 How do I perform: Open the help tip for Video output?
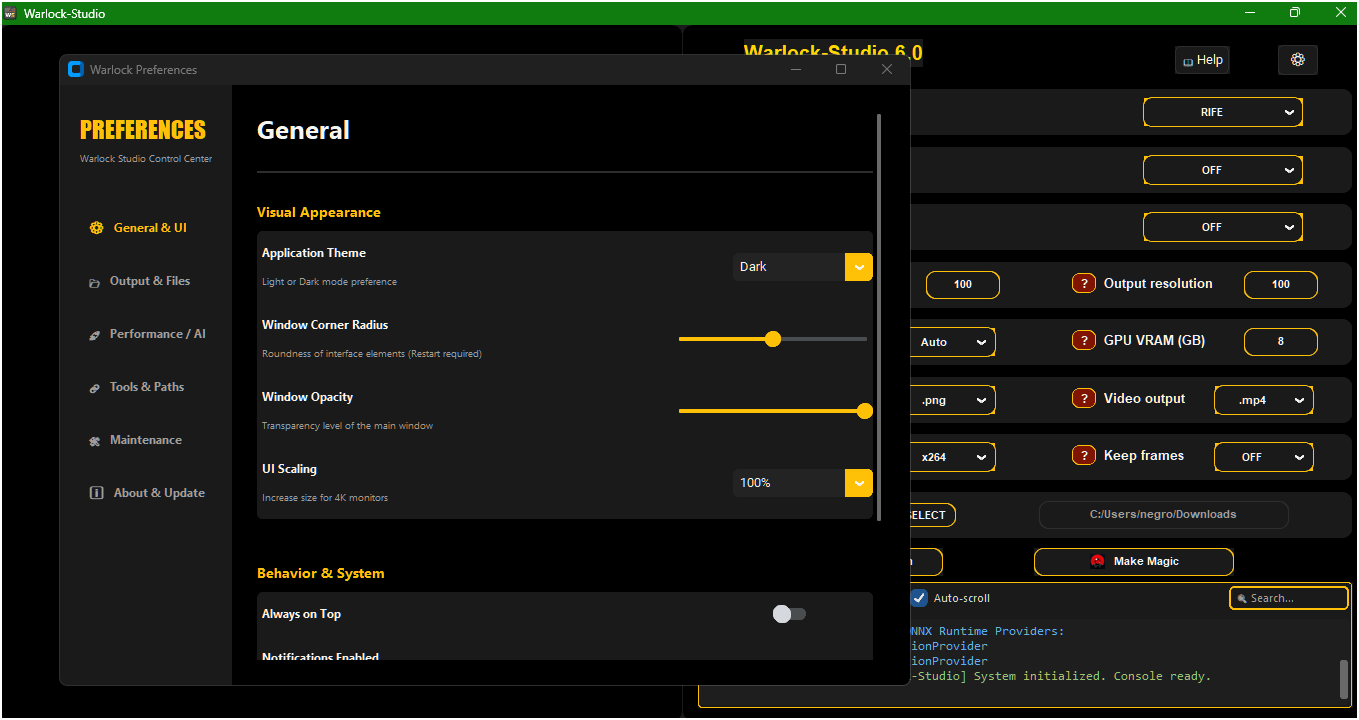tap(1084, 399)
